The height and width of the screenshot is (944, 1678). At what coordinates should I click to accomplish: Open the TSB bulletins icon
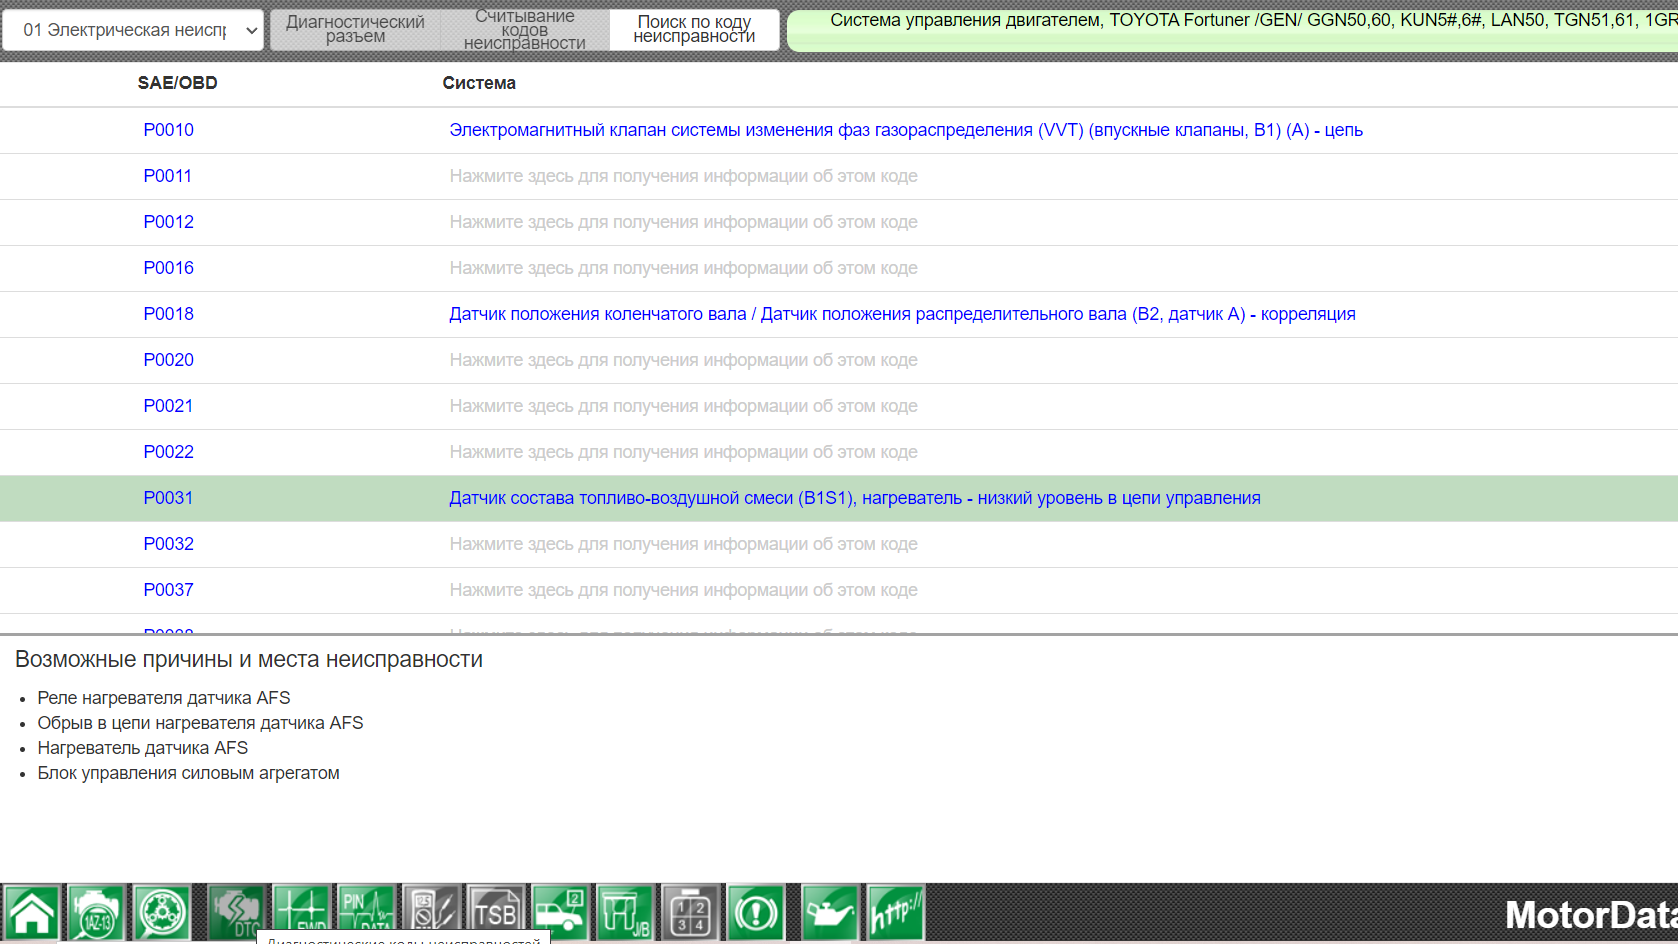point(495,912)
